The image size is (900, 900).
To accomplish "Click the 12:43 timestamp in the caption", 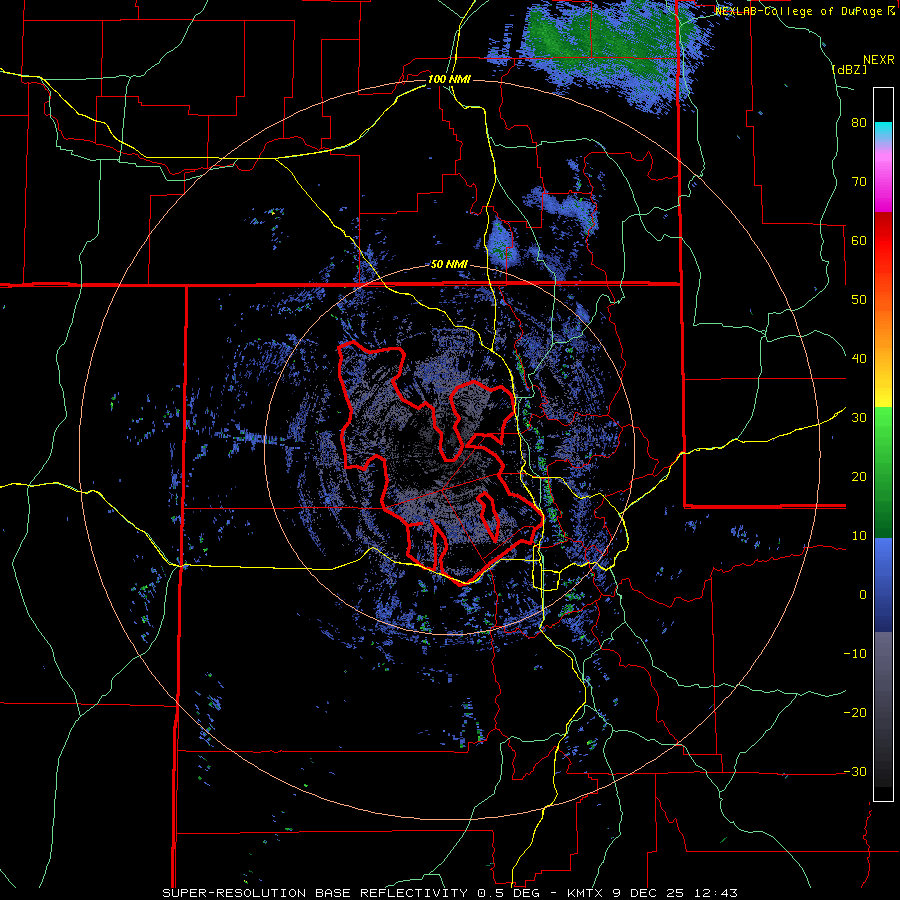I will (715, 893).
